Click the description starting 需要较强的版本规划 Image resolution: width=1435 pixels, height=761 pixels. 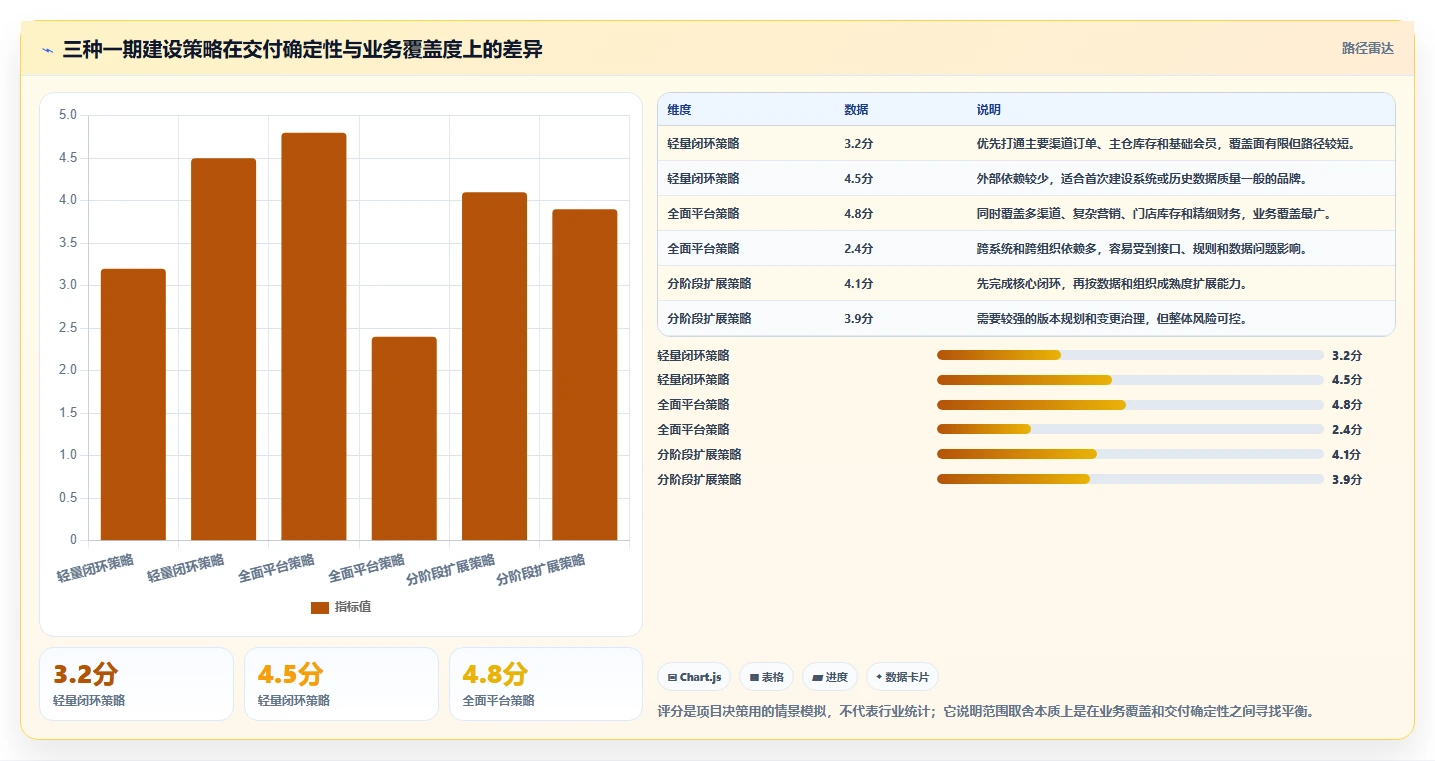tap(1111, 319)
